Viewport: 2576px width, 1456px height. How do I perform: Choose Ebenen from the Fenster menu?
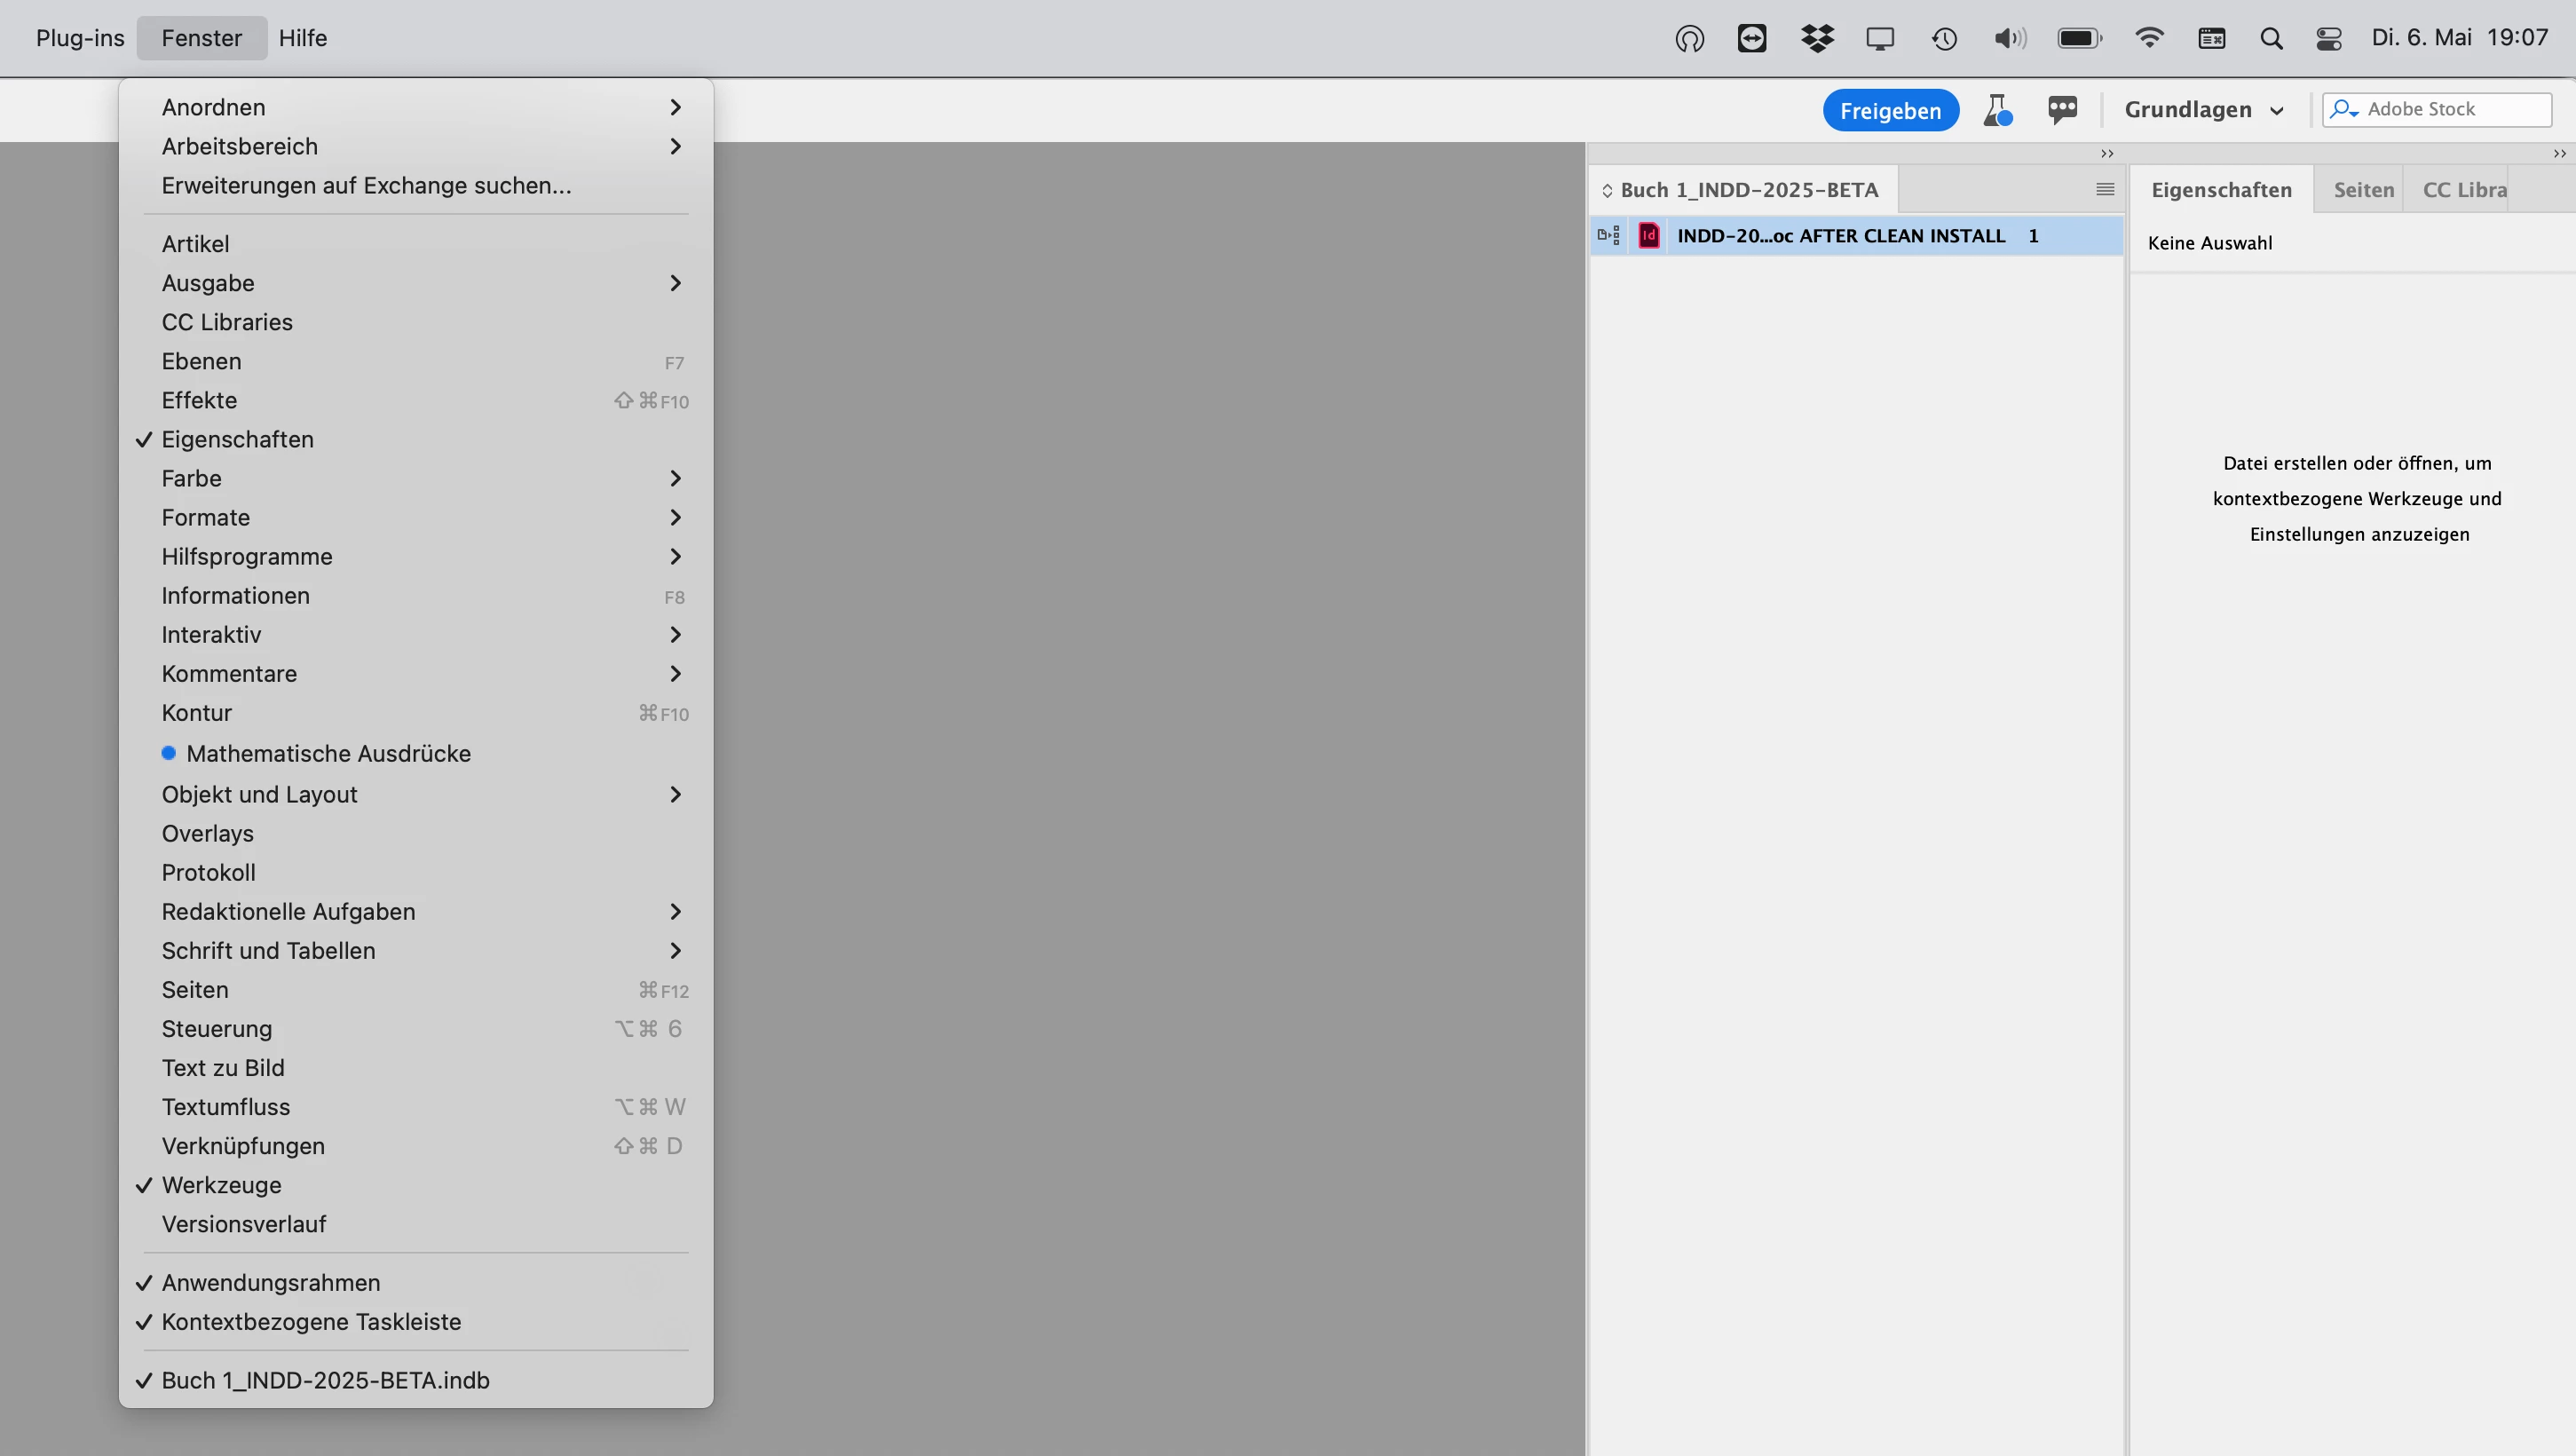202,362
